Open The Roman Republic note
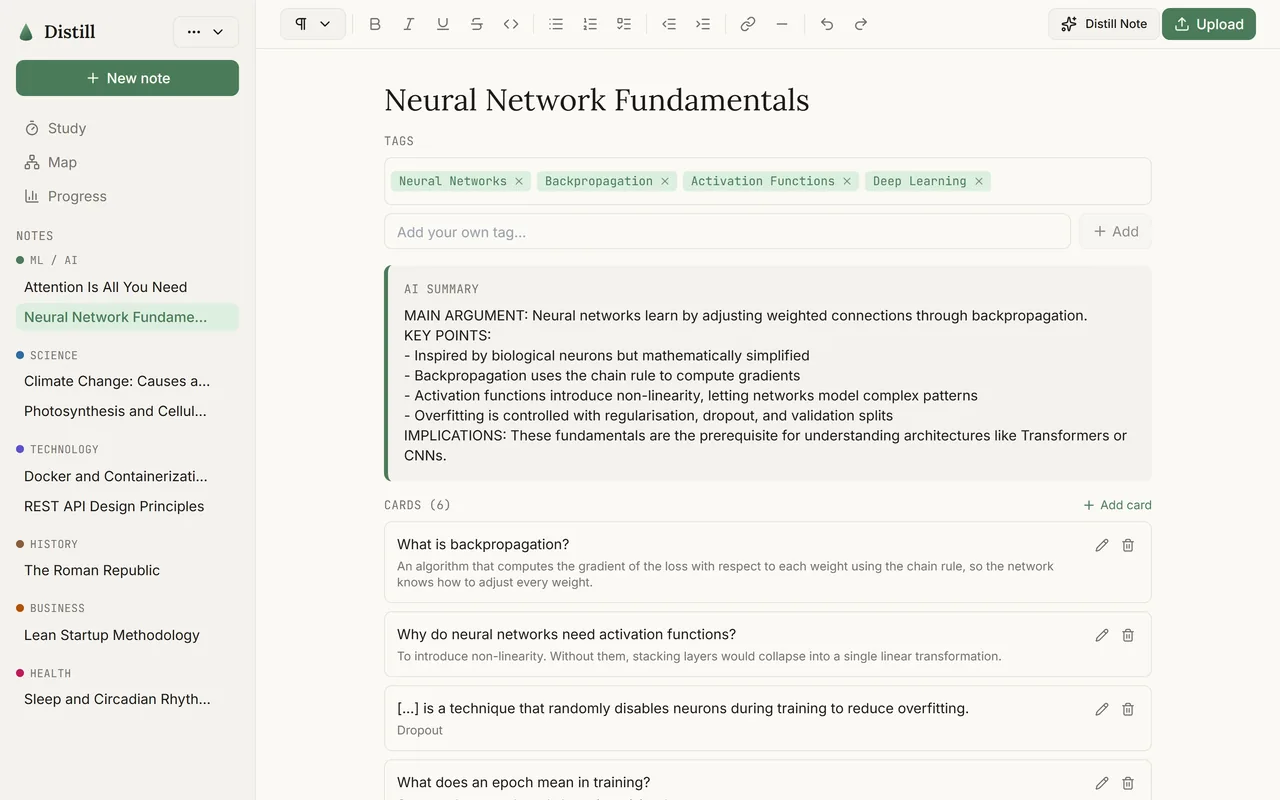The width and height of the screenshot is (1280, 800). 127,570
